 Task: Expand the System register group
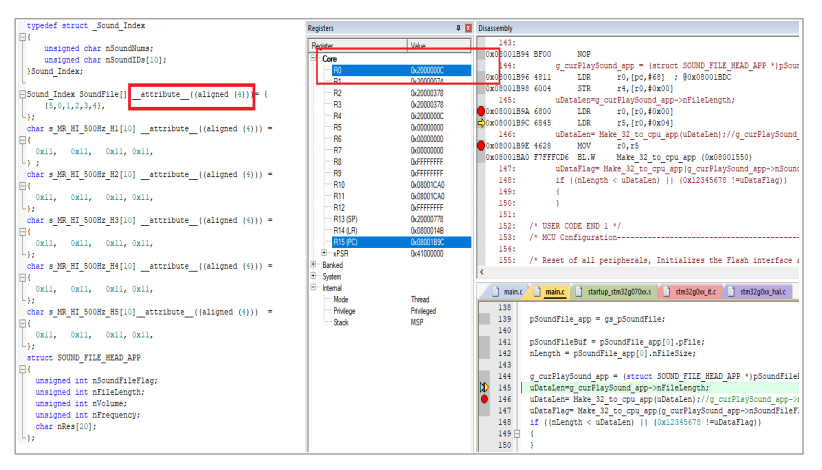coord(314,276)
